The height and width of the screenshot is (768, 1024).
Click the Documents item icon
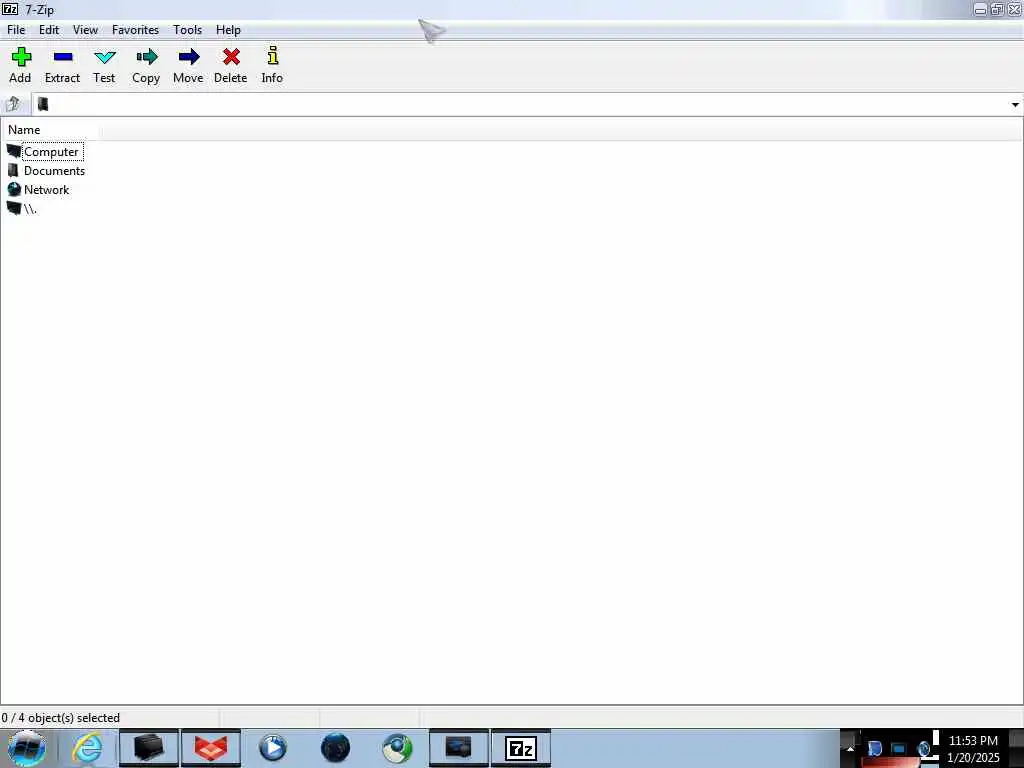pos(13,170)
